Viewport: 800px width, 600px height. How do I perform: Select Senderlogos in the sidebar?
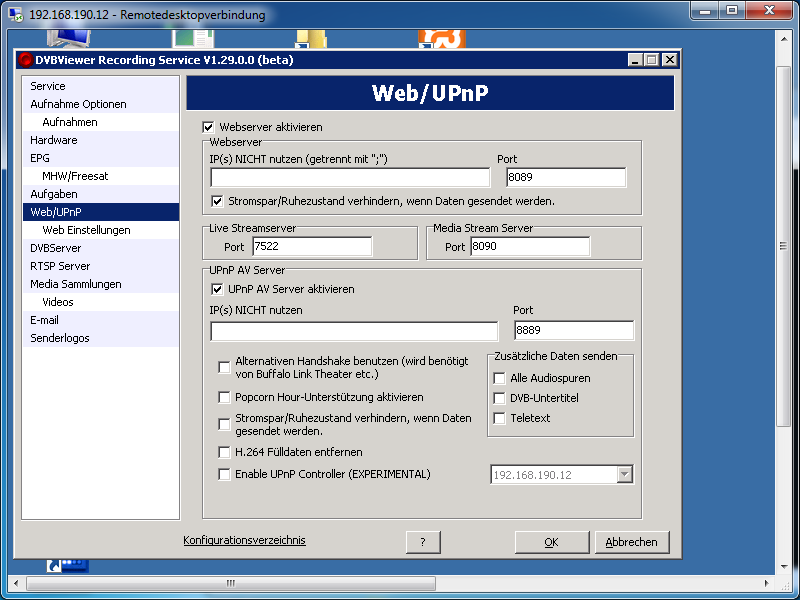coord(101,338)
